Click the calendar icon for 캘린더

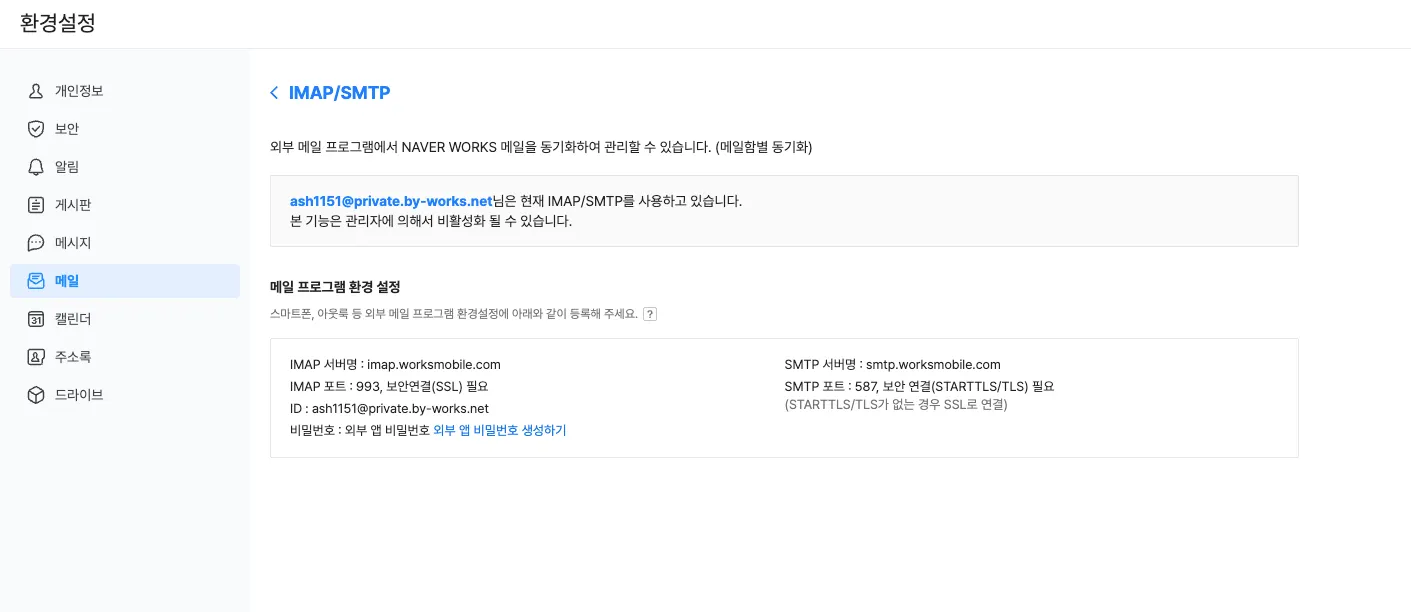click(x=36, y=319)
